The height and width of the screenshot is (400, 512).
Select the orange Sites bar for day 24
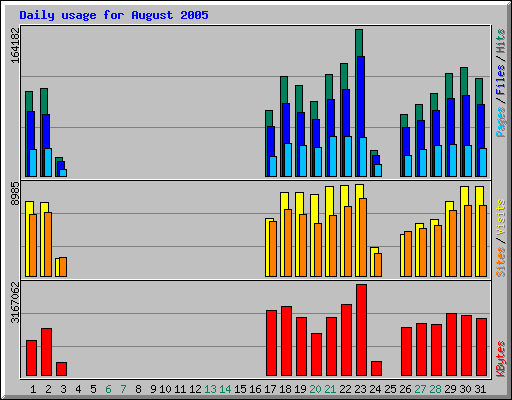click(x=378, y=265)
